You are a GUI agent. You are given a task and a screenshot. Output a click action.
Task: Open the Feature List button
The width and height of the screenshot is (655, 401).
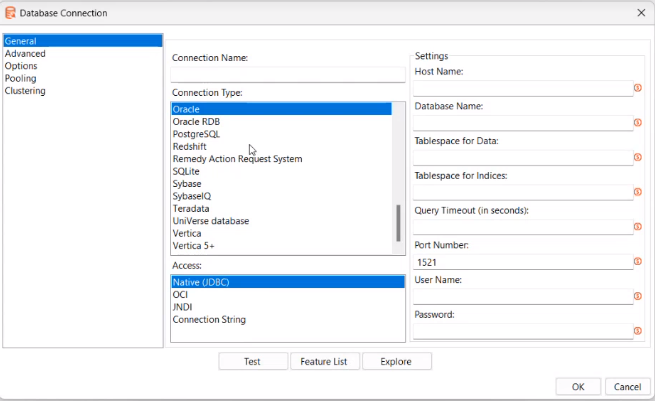pyautogui.click(x=324, y=361)
